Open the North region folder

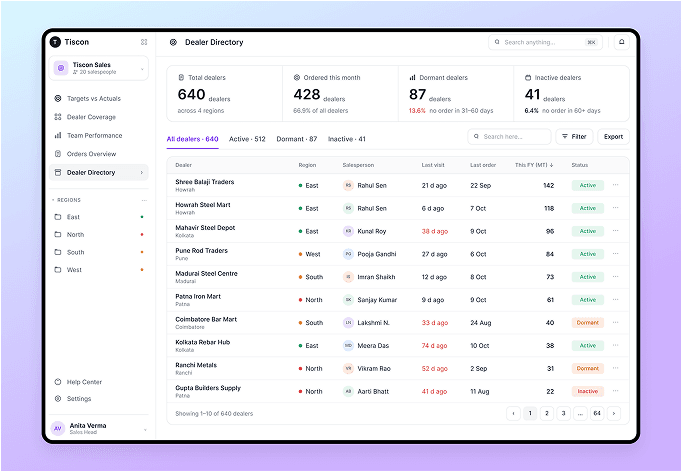98,234
